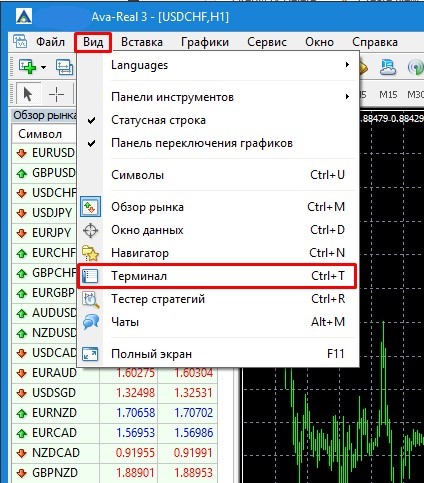Select the cursor arrow tool
The height and width of the screenshot is (483, 424).
[28, 94]
